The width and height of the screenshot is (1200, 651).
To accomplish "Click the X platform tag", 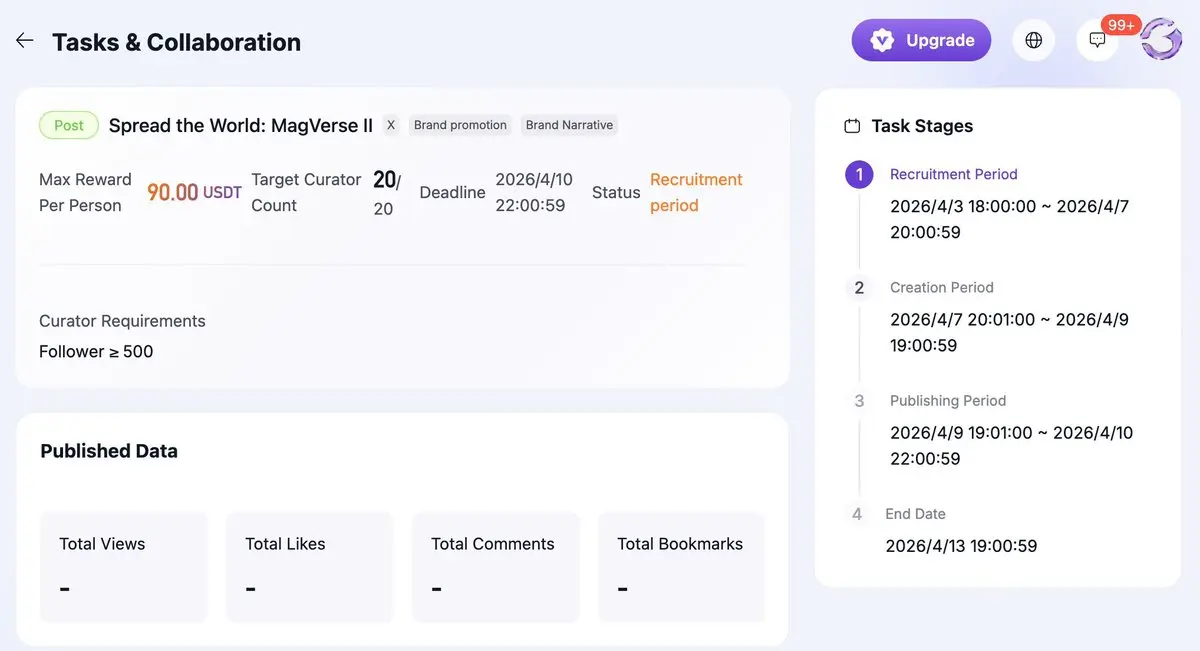I will coord(391,125).
